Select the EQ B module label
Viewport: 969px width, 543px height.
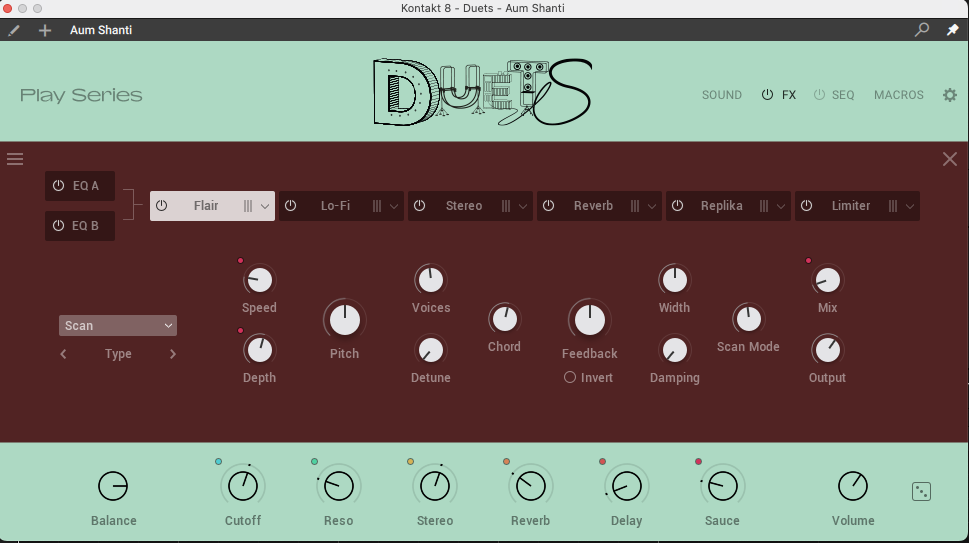coord(86,225)
